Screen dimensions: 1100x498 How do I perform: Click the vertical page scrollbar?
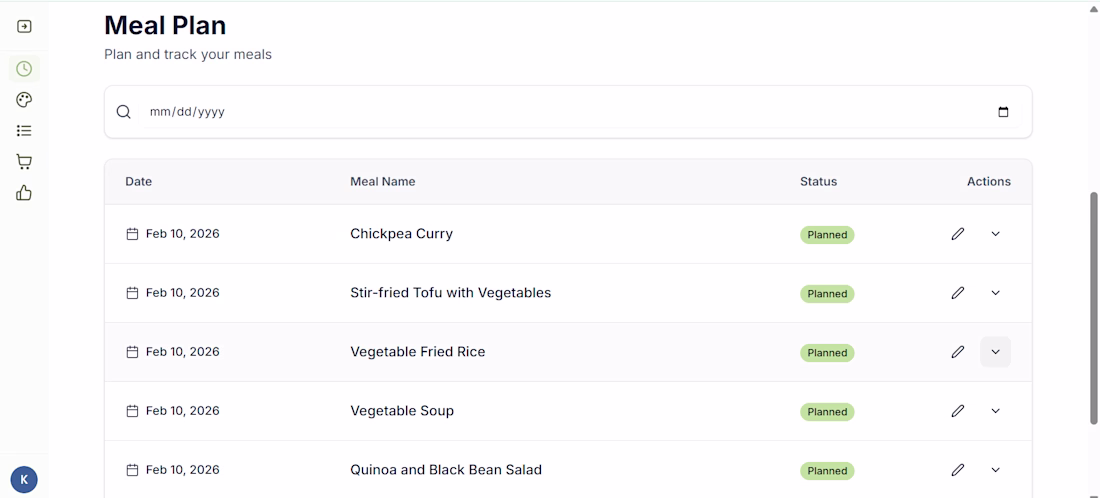[x=1094, y=308]
